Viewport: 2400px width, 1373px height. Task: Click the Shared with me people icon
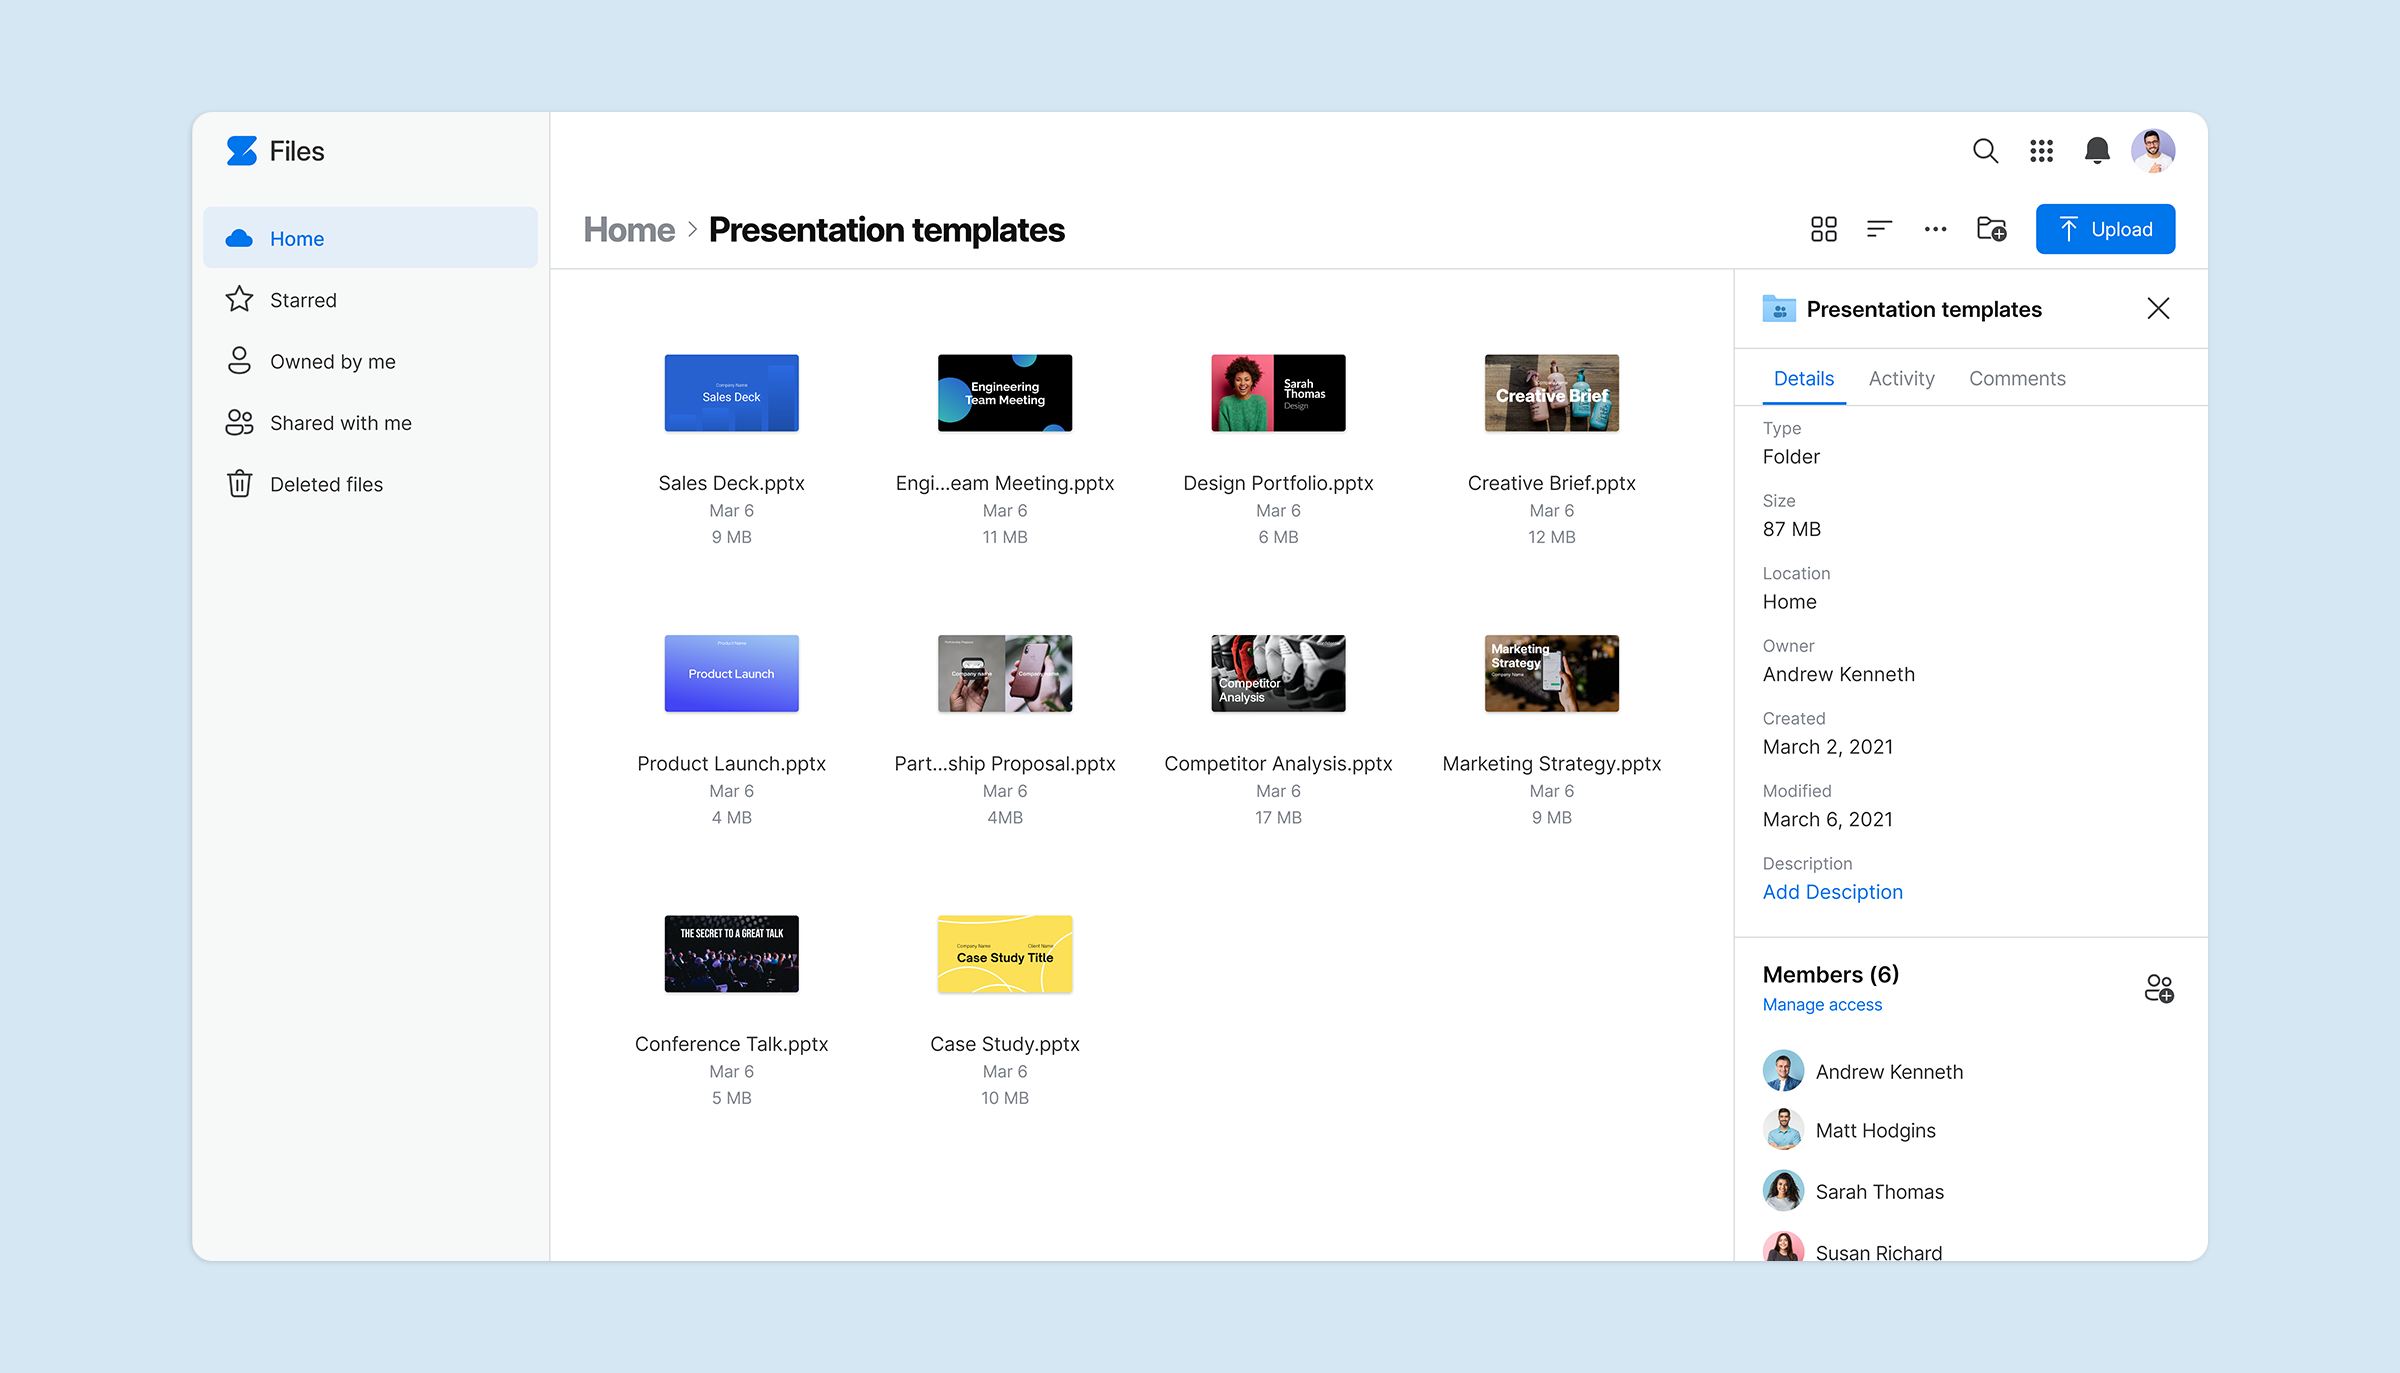click(x=239, y=422)
